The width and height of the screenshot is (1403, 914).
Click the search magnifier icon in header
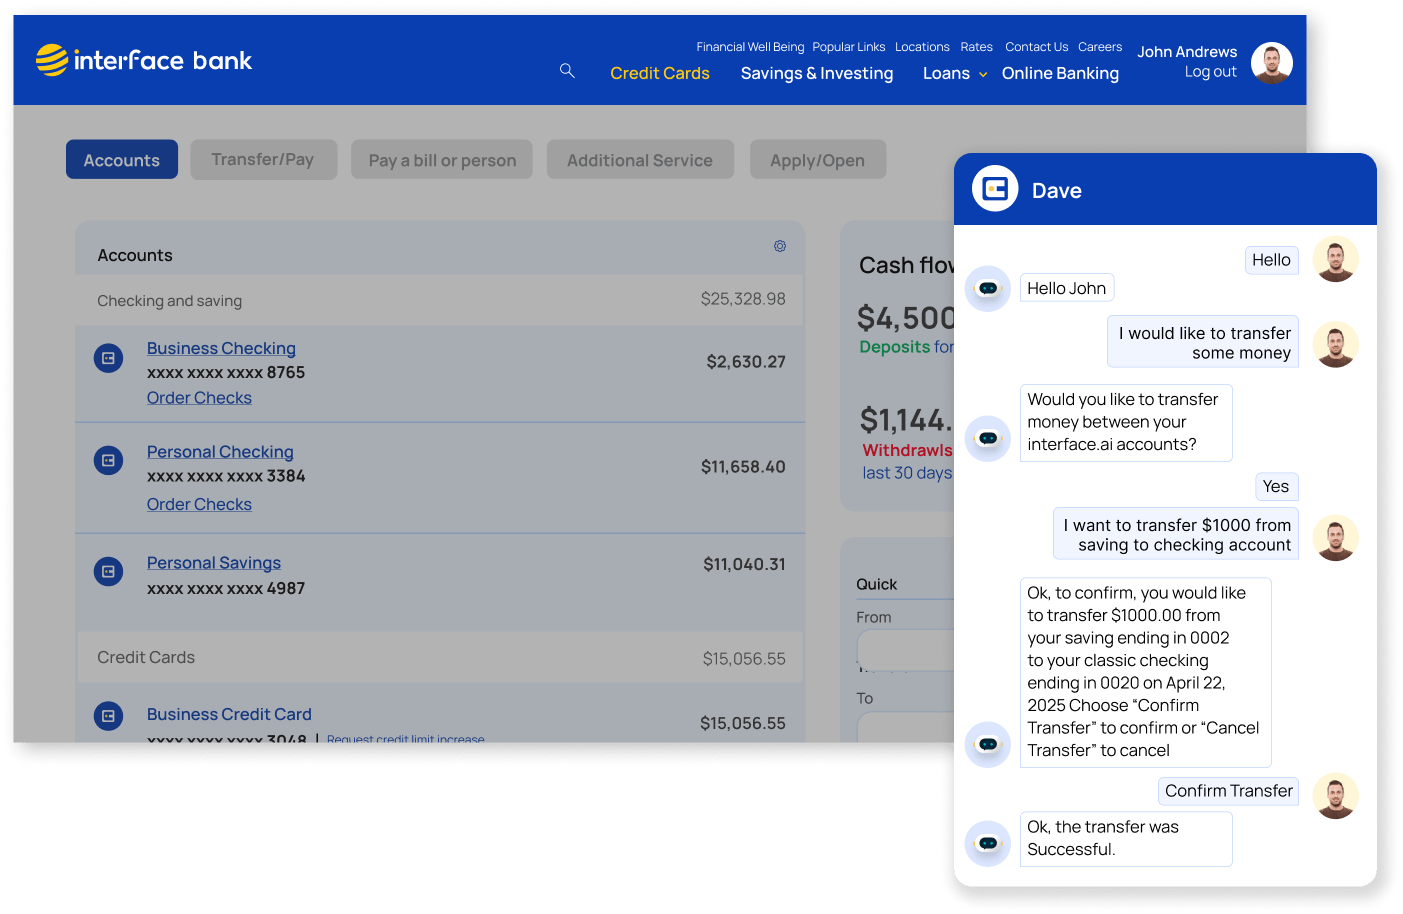[567, 71]
